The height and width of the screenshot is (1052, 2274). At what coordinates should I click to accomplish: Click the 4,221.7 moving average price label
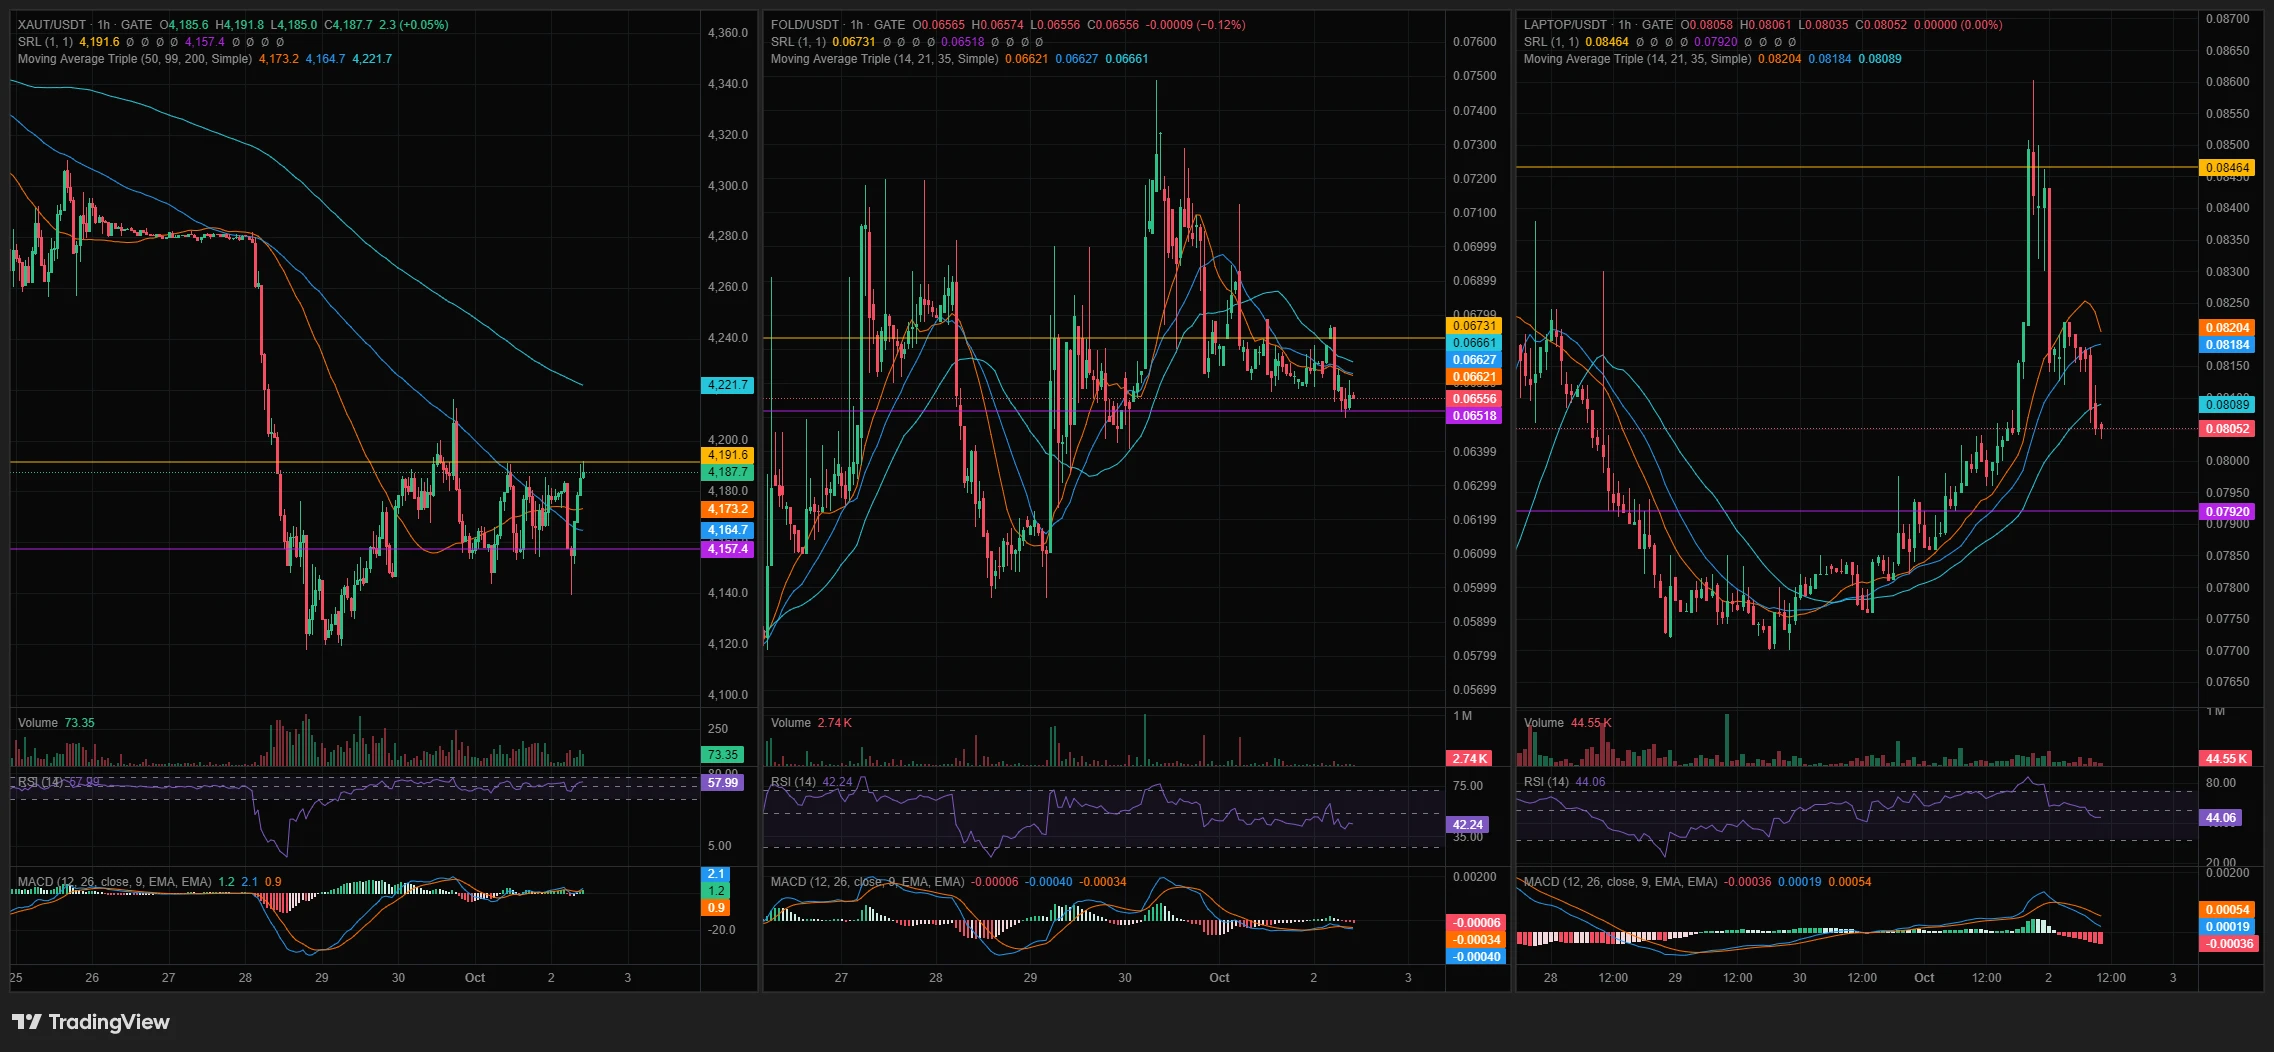coord(728,385)
